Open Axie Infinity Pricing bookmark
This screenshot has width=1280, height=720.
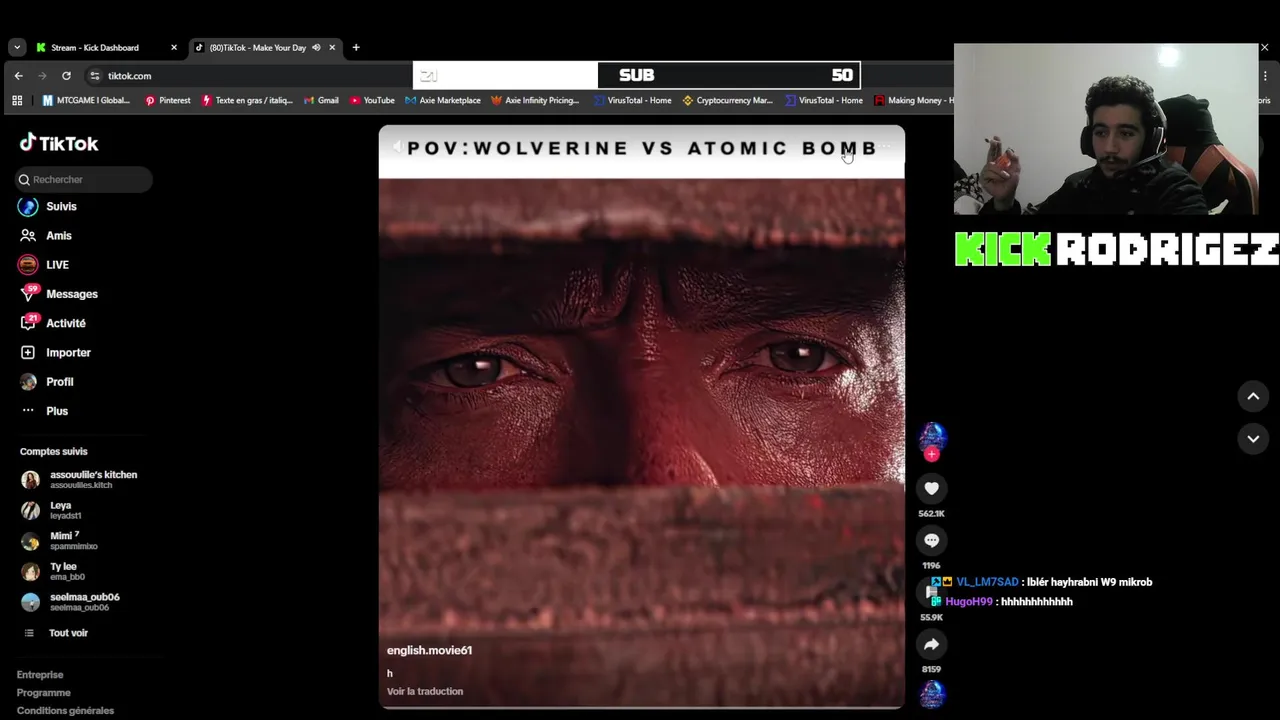[535, 100]
